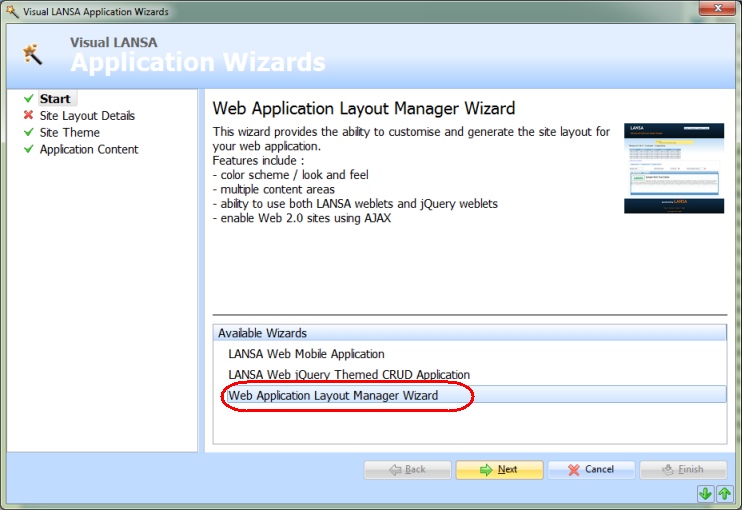The height and width of the screenshot is (510, 742).
Task: Click the site layout preview thumbnail
Action: click(674, 168)
